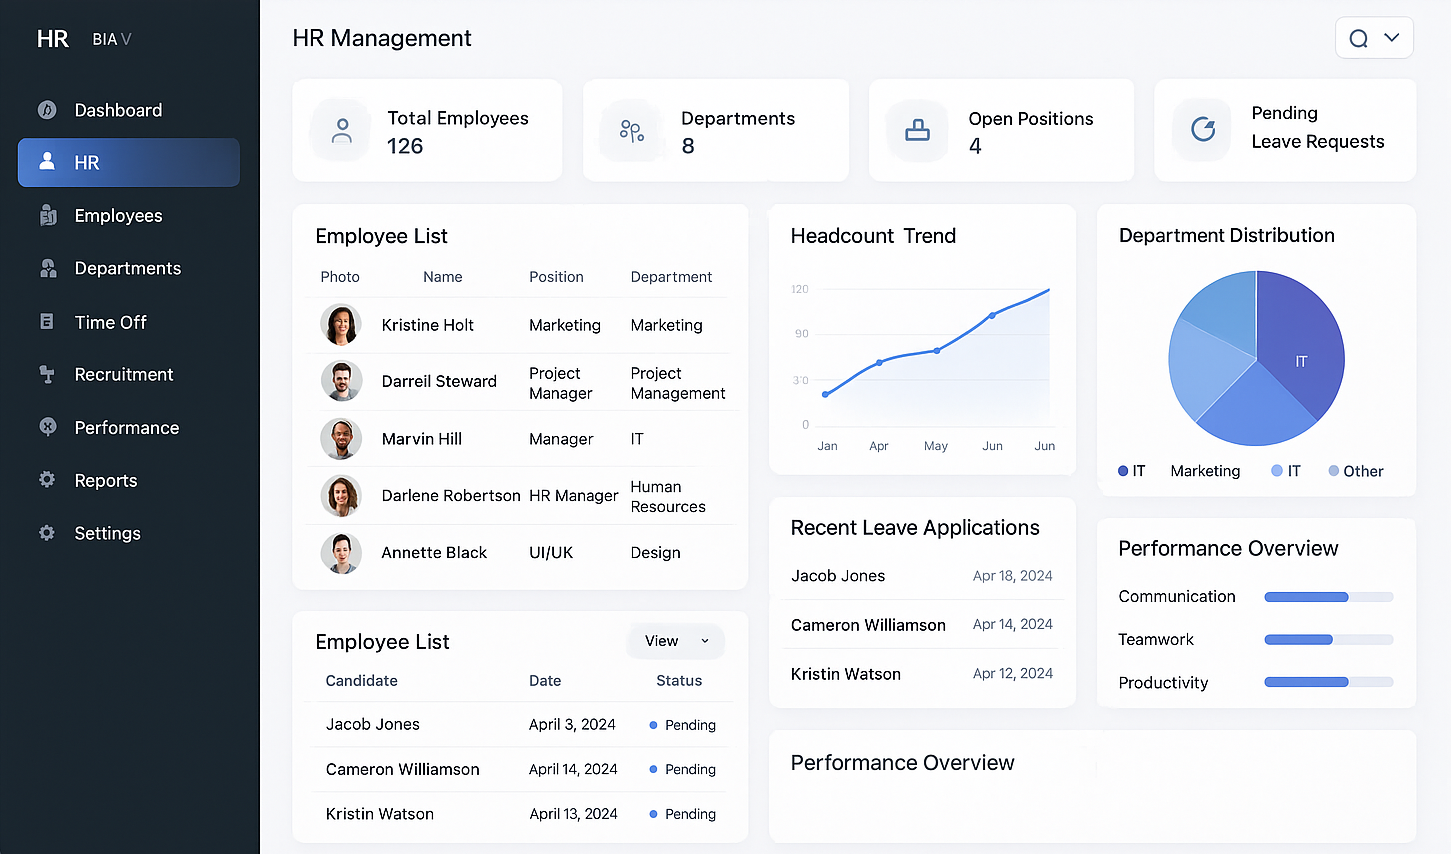Select the Kristine Holt name
This screenshot has width=1451, height=854.
(x=428, y=325)
